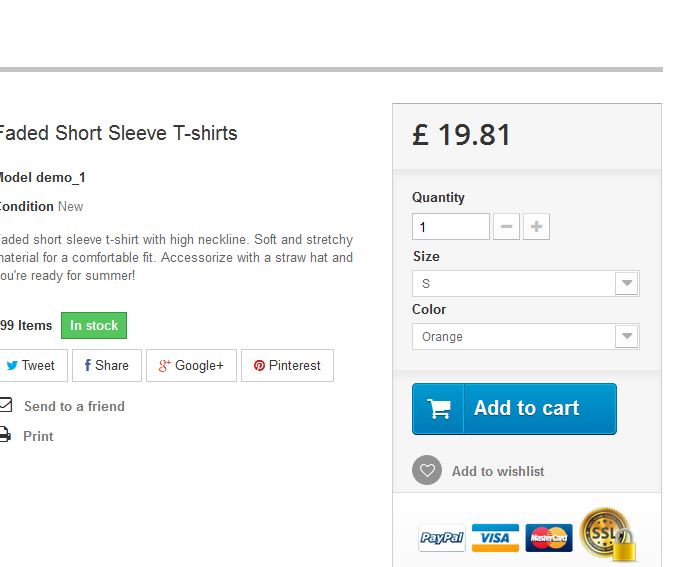The width and height of the screenshot is (700, 567).
Task: Decrease quantity with the minus button
Action: (507, 227)
